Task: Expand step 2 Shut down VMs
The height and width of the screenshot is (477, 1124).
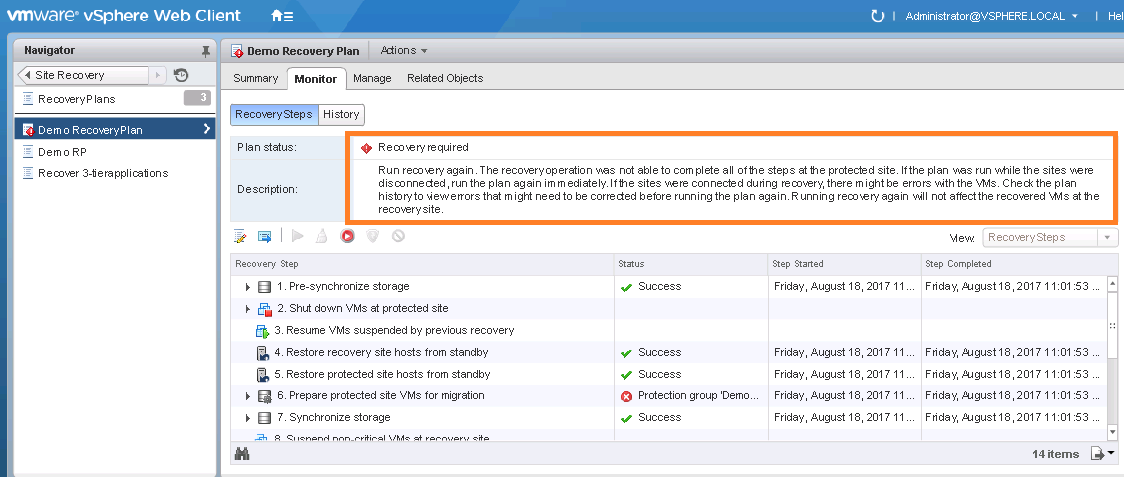Action: [x=248, y=309]
